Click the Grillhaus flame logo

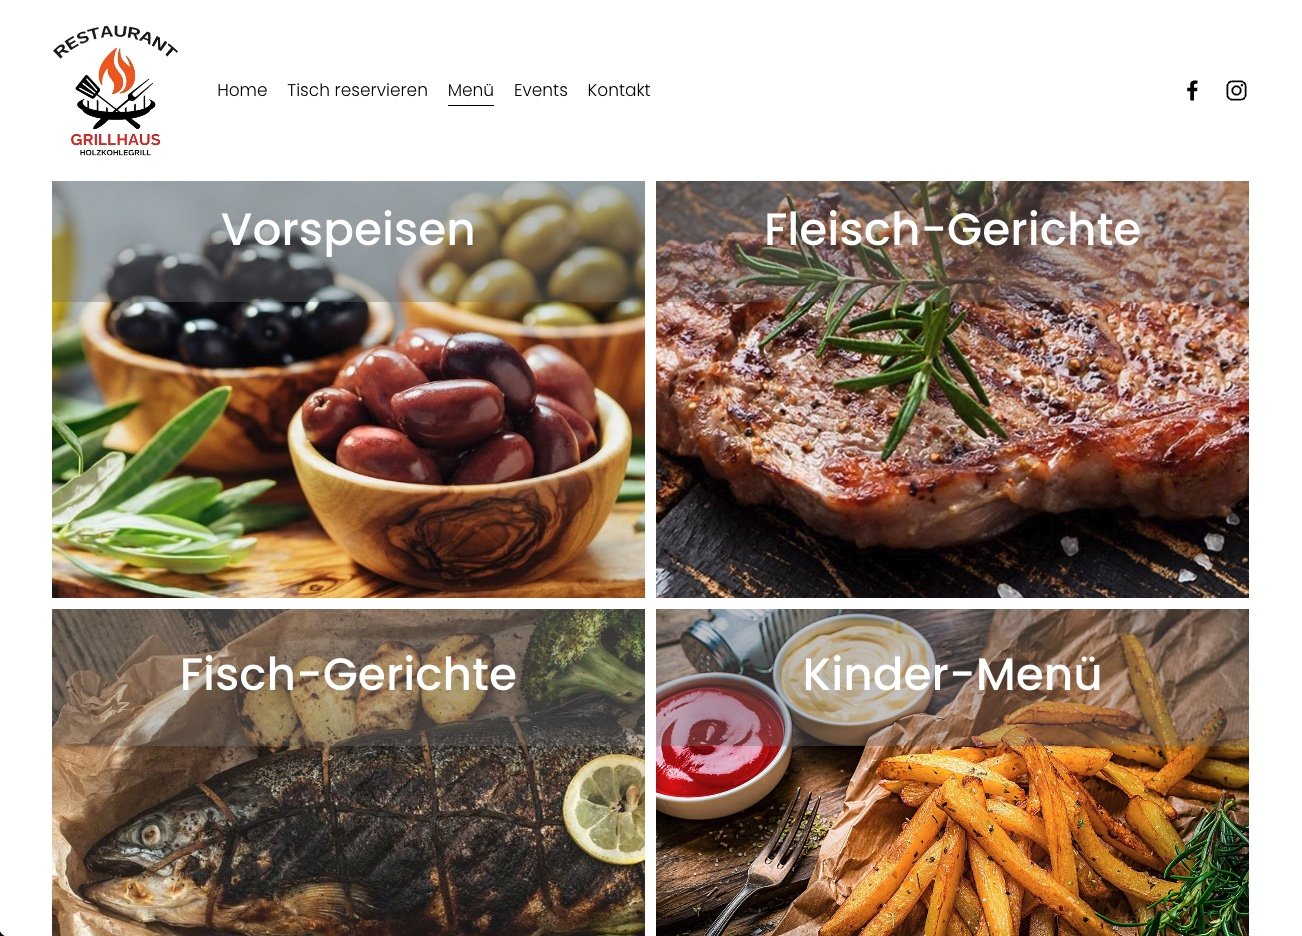115,91
